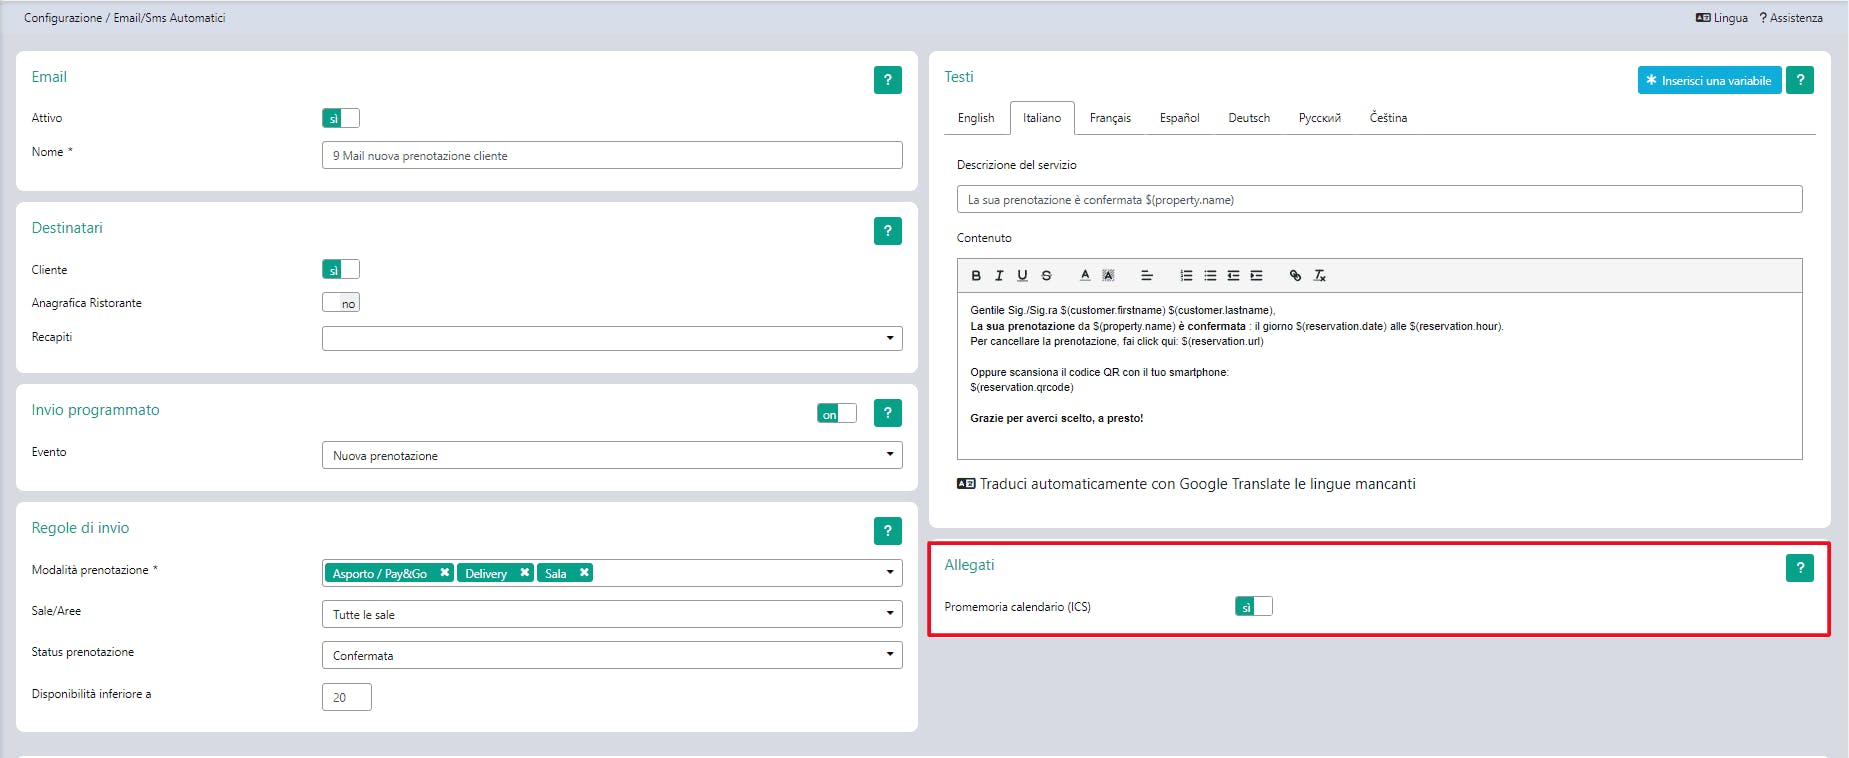Open the Configurazione / Email/Sms Automatici breadcrumb

[x=125, y=18]
